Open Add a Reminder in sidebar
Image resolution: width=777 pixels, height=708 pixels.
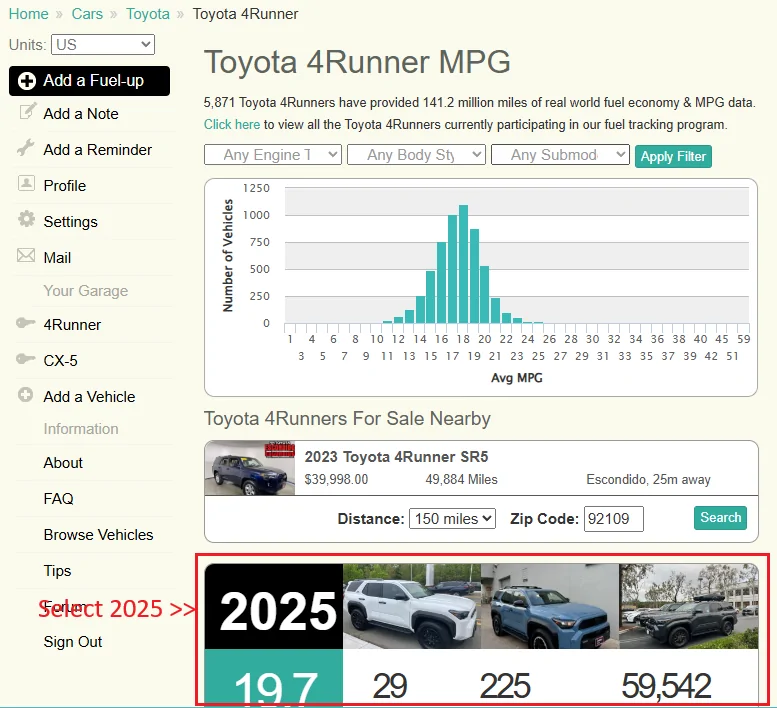(98, 150)
